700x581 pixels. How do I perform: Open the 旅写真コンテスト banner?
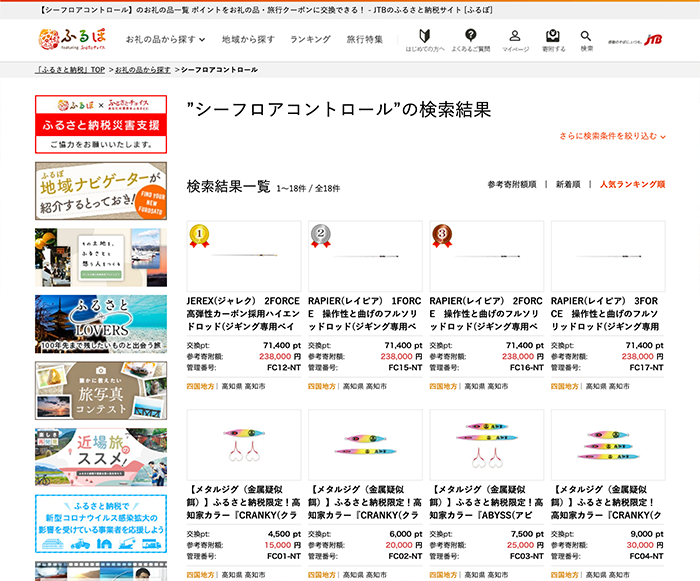pyautogui.click(x=101, y=391)
